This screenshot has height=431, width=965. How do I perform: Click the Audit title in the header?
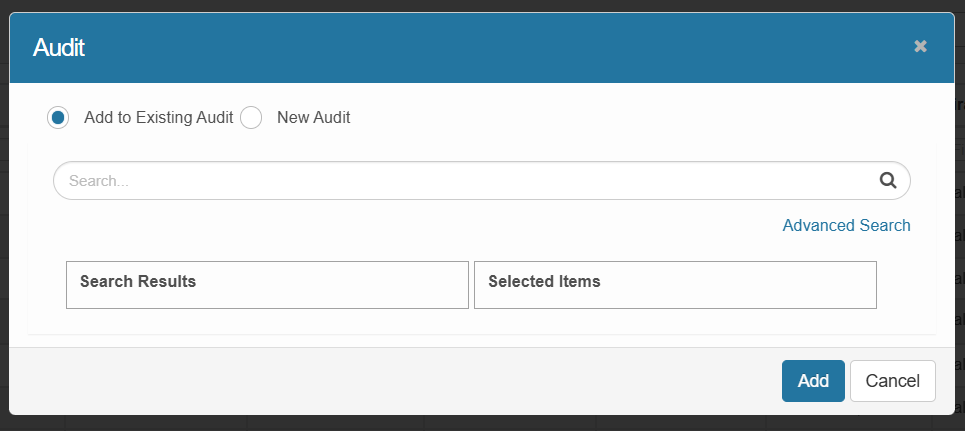[59, 47]
